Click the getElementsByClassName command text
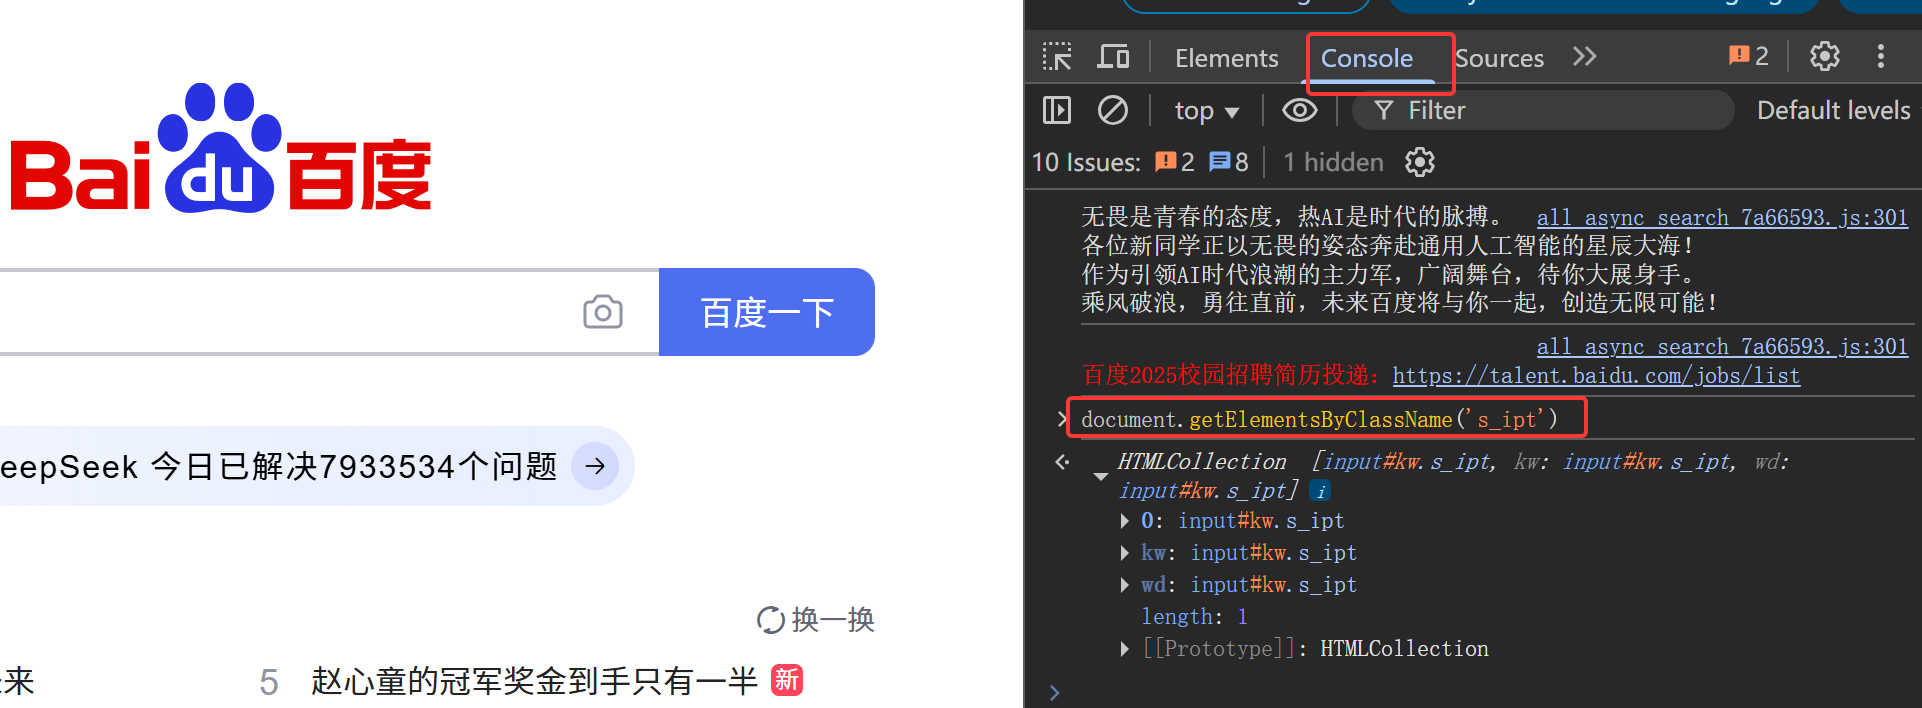Screen dimensions: 1922x708 [1319, 419]
